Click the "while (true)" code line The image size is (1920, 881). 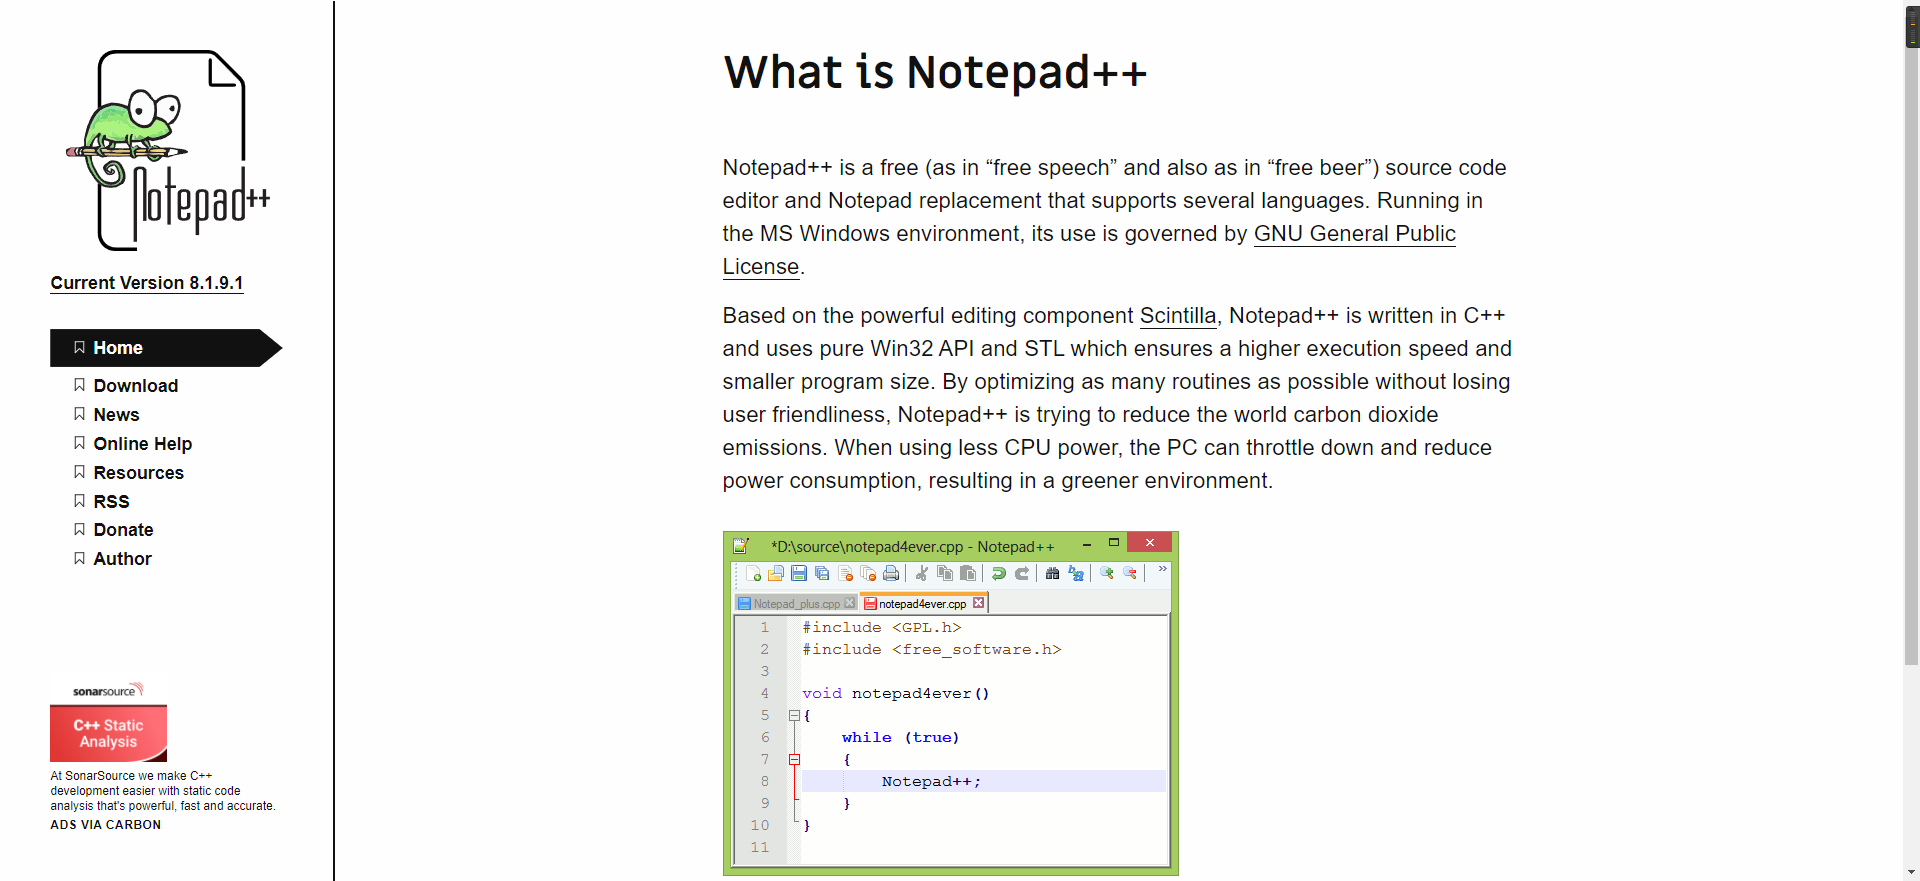(x=900, y=737)
